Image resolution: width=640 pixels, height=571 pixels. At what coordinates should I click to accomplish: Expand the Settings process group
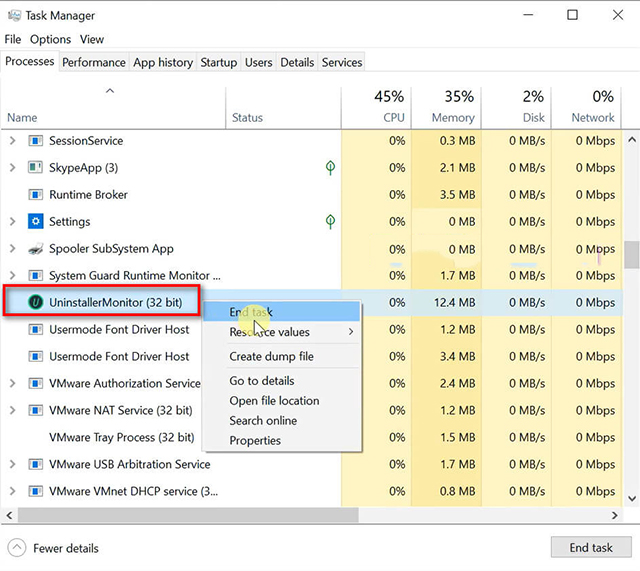point(13,222)
